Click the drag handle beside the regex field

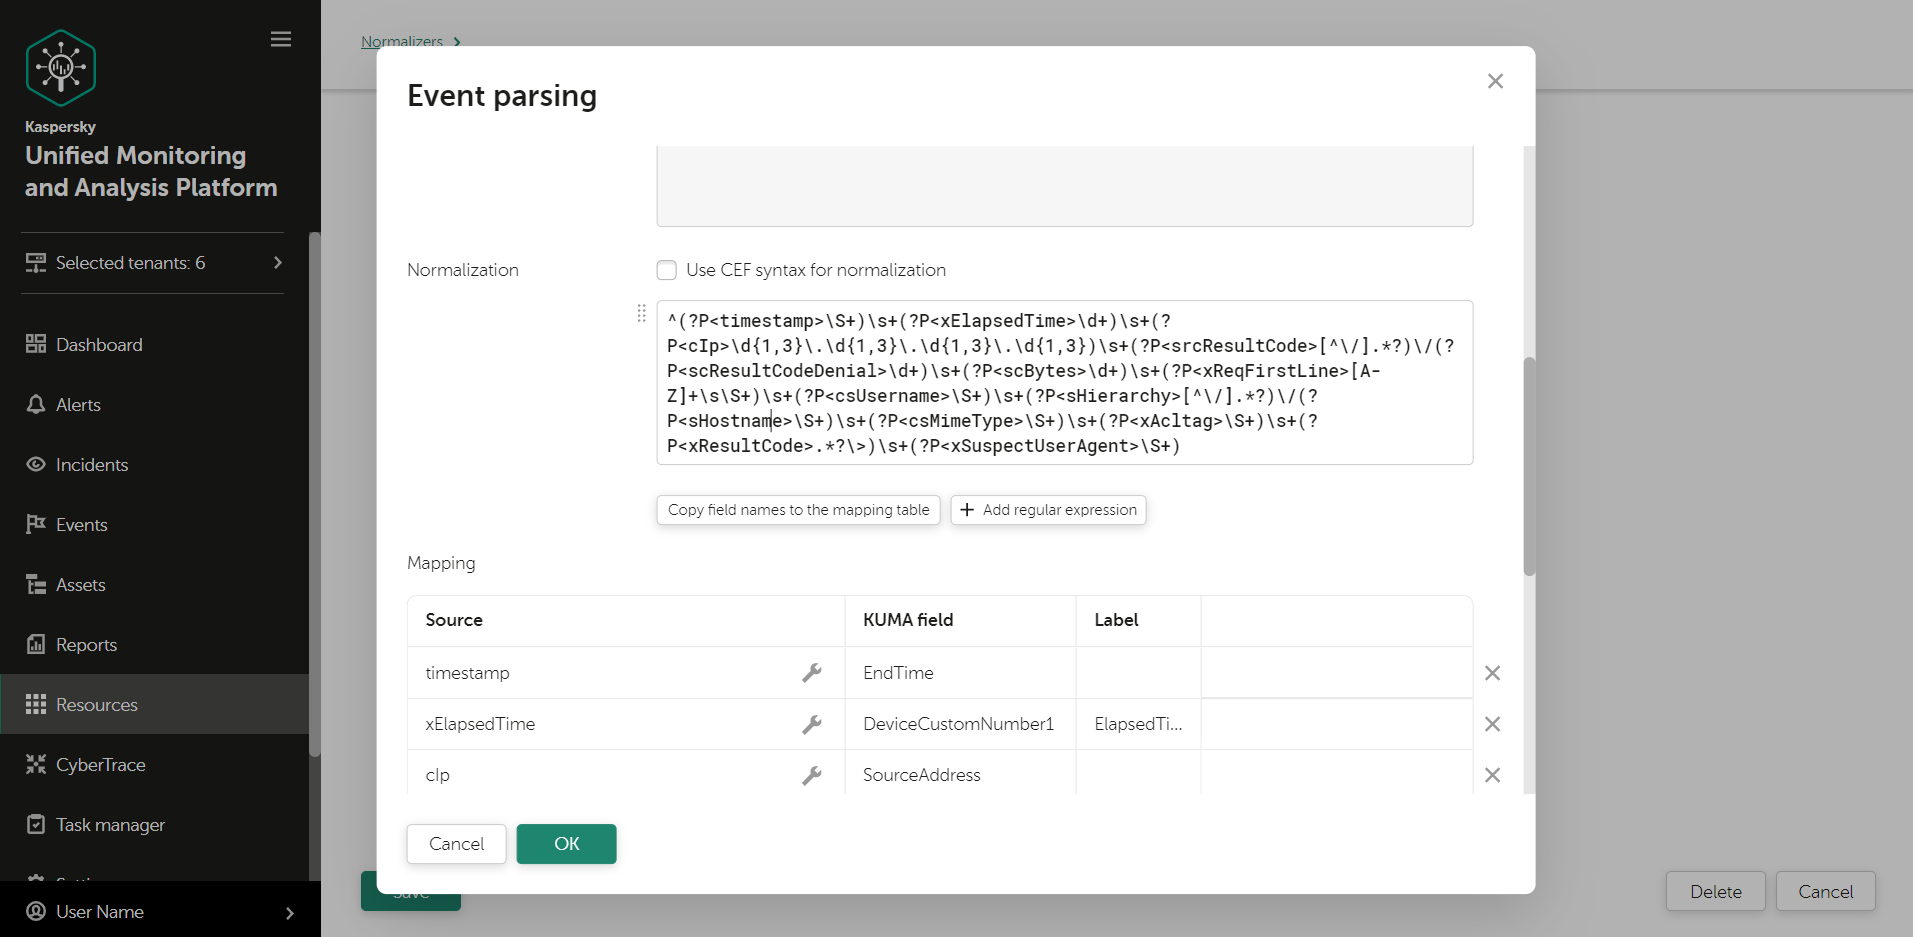click(x=642, y=313)
